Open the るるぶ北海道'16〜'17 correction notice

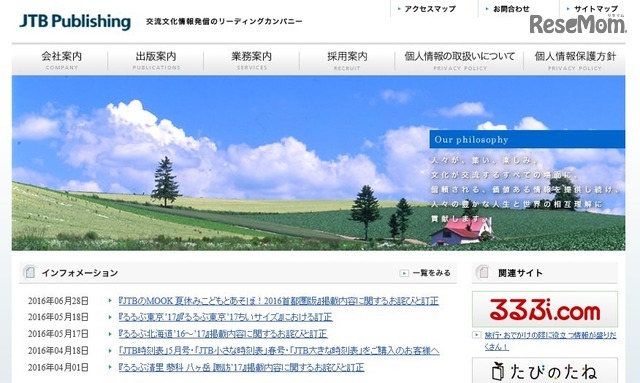(223, 334)
